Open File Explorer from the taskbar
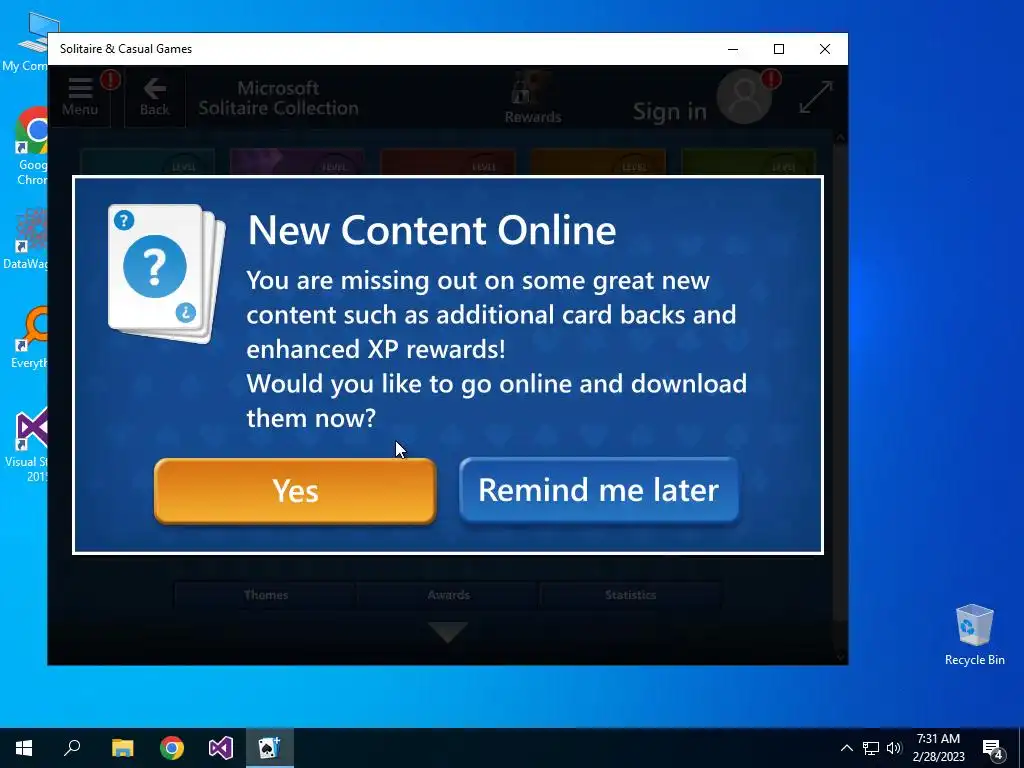 pos(122,748)
